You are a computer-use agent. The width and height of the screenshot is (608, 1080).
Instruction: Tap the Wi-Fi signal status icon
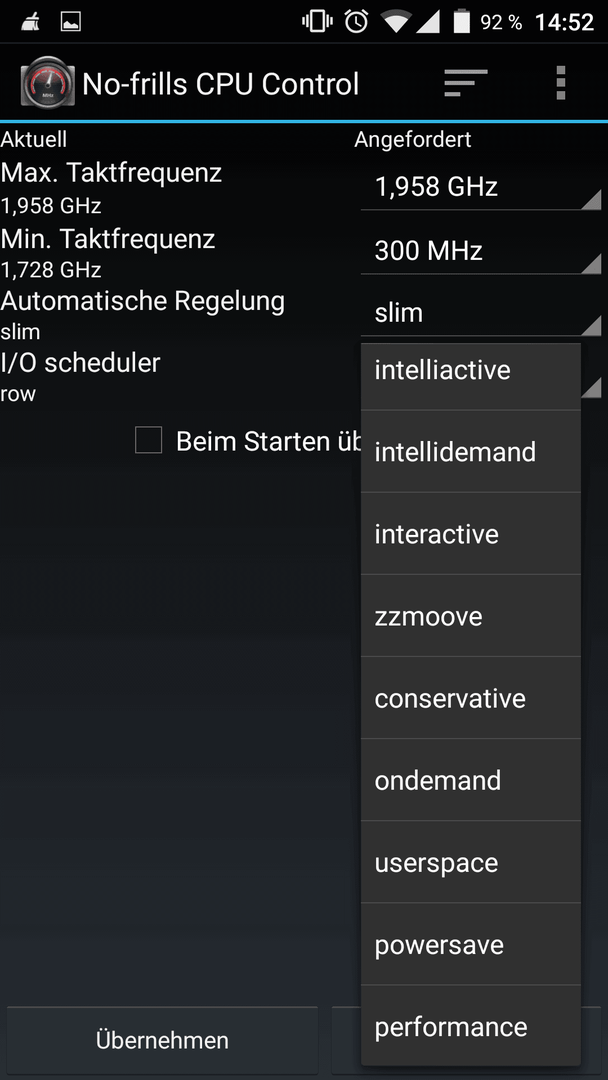[396, 22]
